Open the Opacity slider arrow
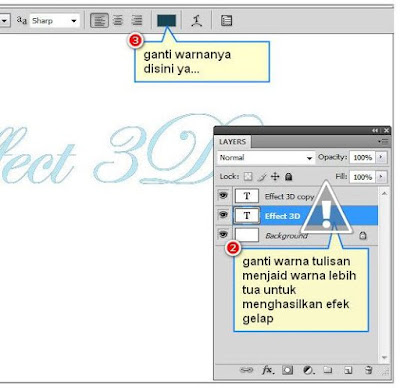 coord(381,157)
